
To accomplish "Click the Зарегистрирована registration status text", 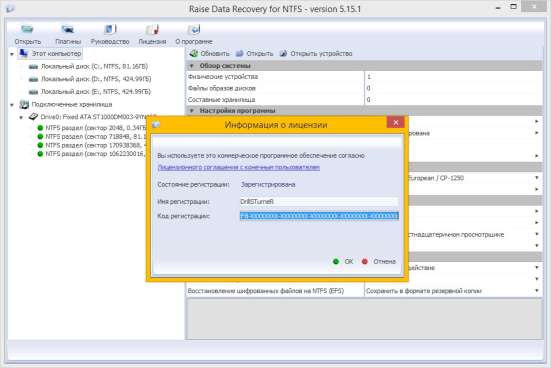I will pos(268,185).
